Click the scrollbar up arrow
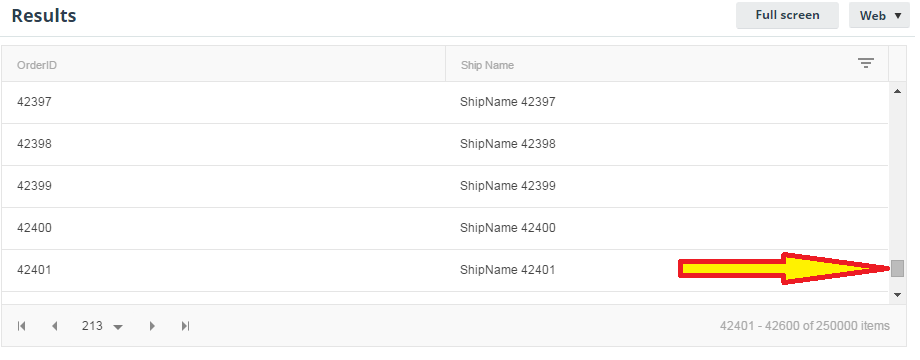Screen dimensions: 920x360 coord(897,91)
